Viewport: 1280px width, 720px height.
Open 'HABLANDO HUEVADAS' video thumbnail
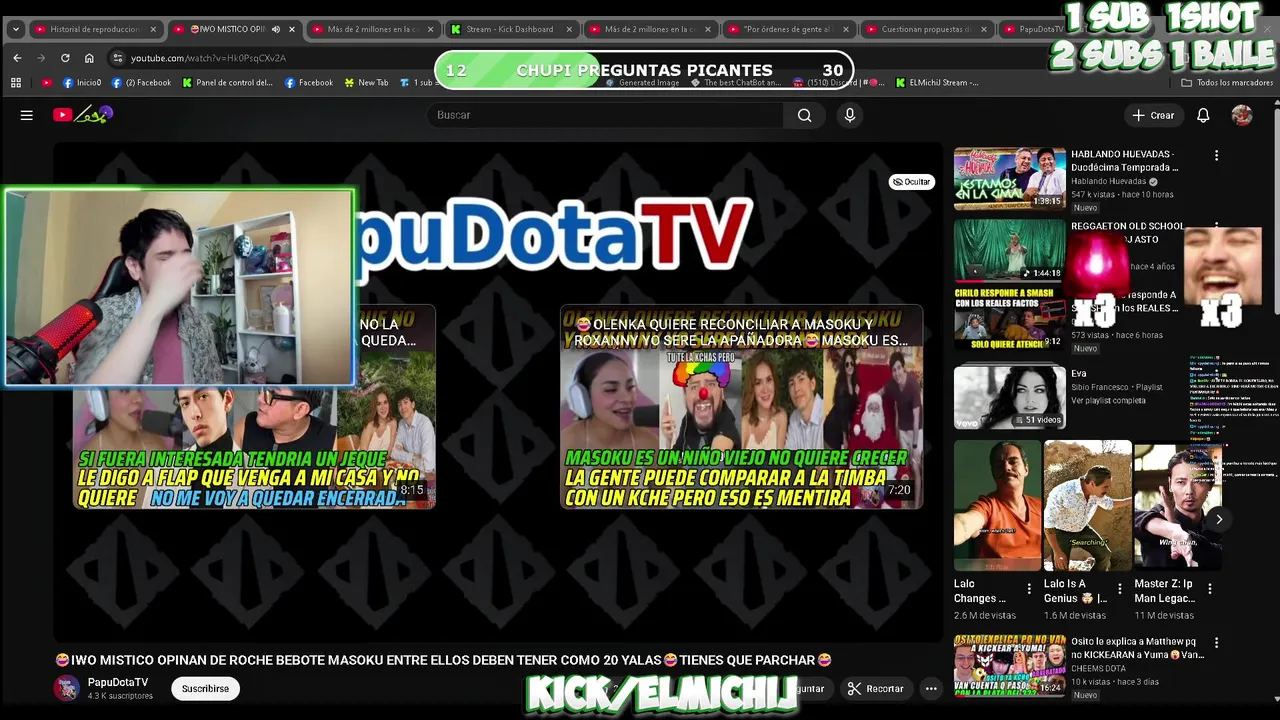(x=1009, y=179)
